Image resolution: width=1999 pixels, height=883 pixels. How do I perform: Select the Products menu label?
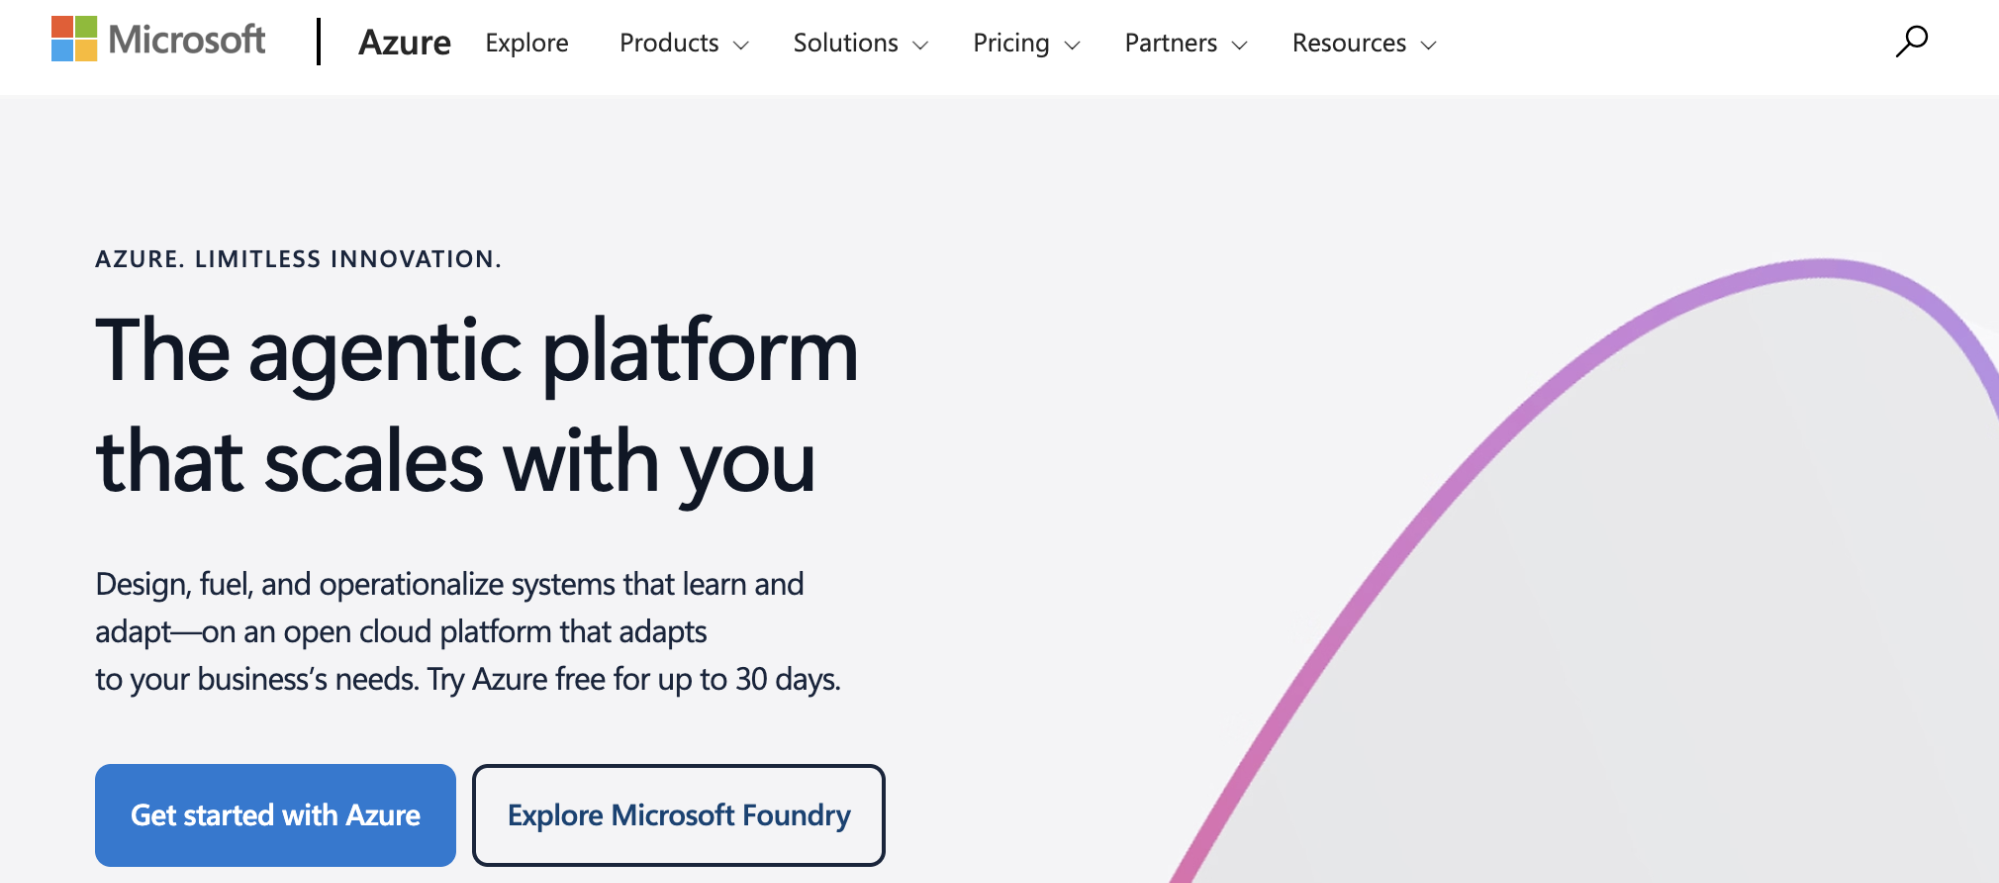coord(669,43)
